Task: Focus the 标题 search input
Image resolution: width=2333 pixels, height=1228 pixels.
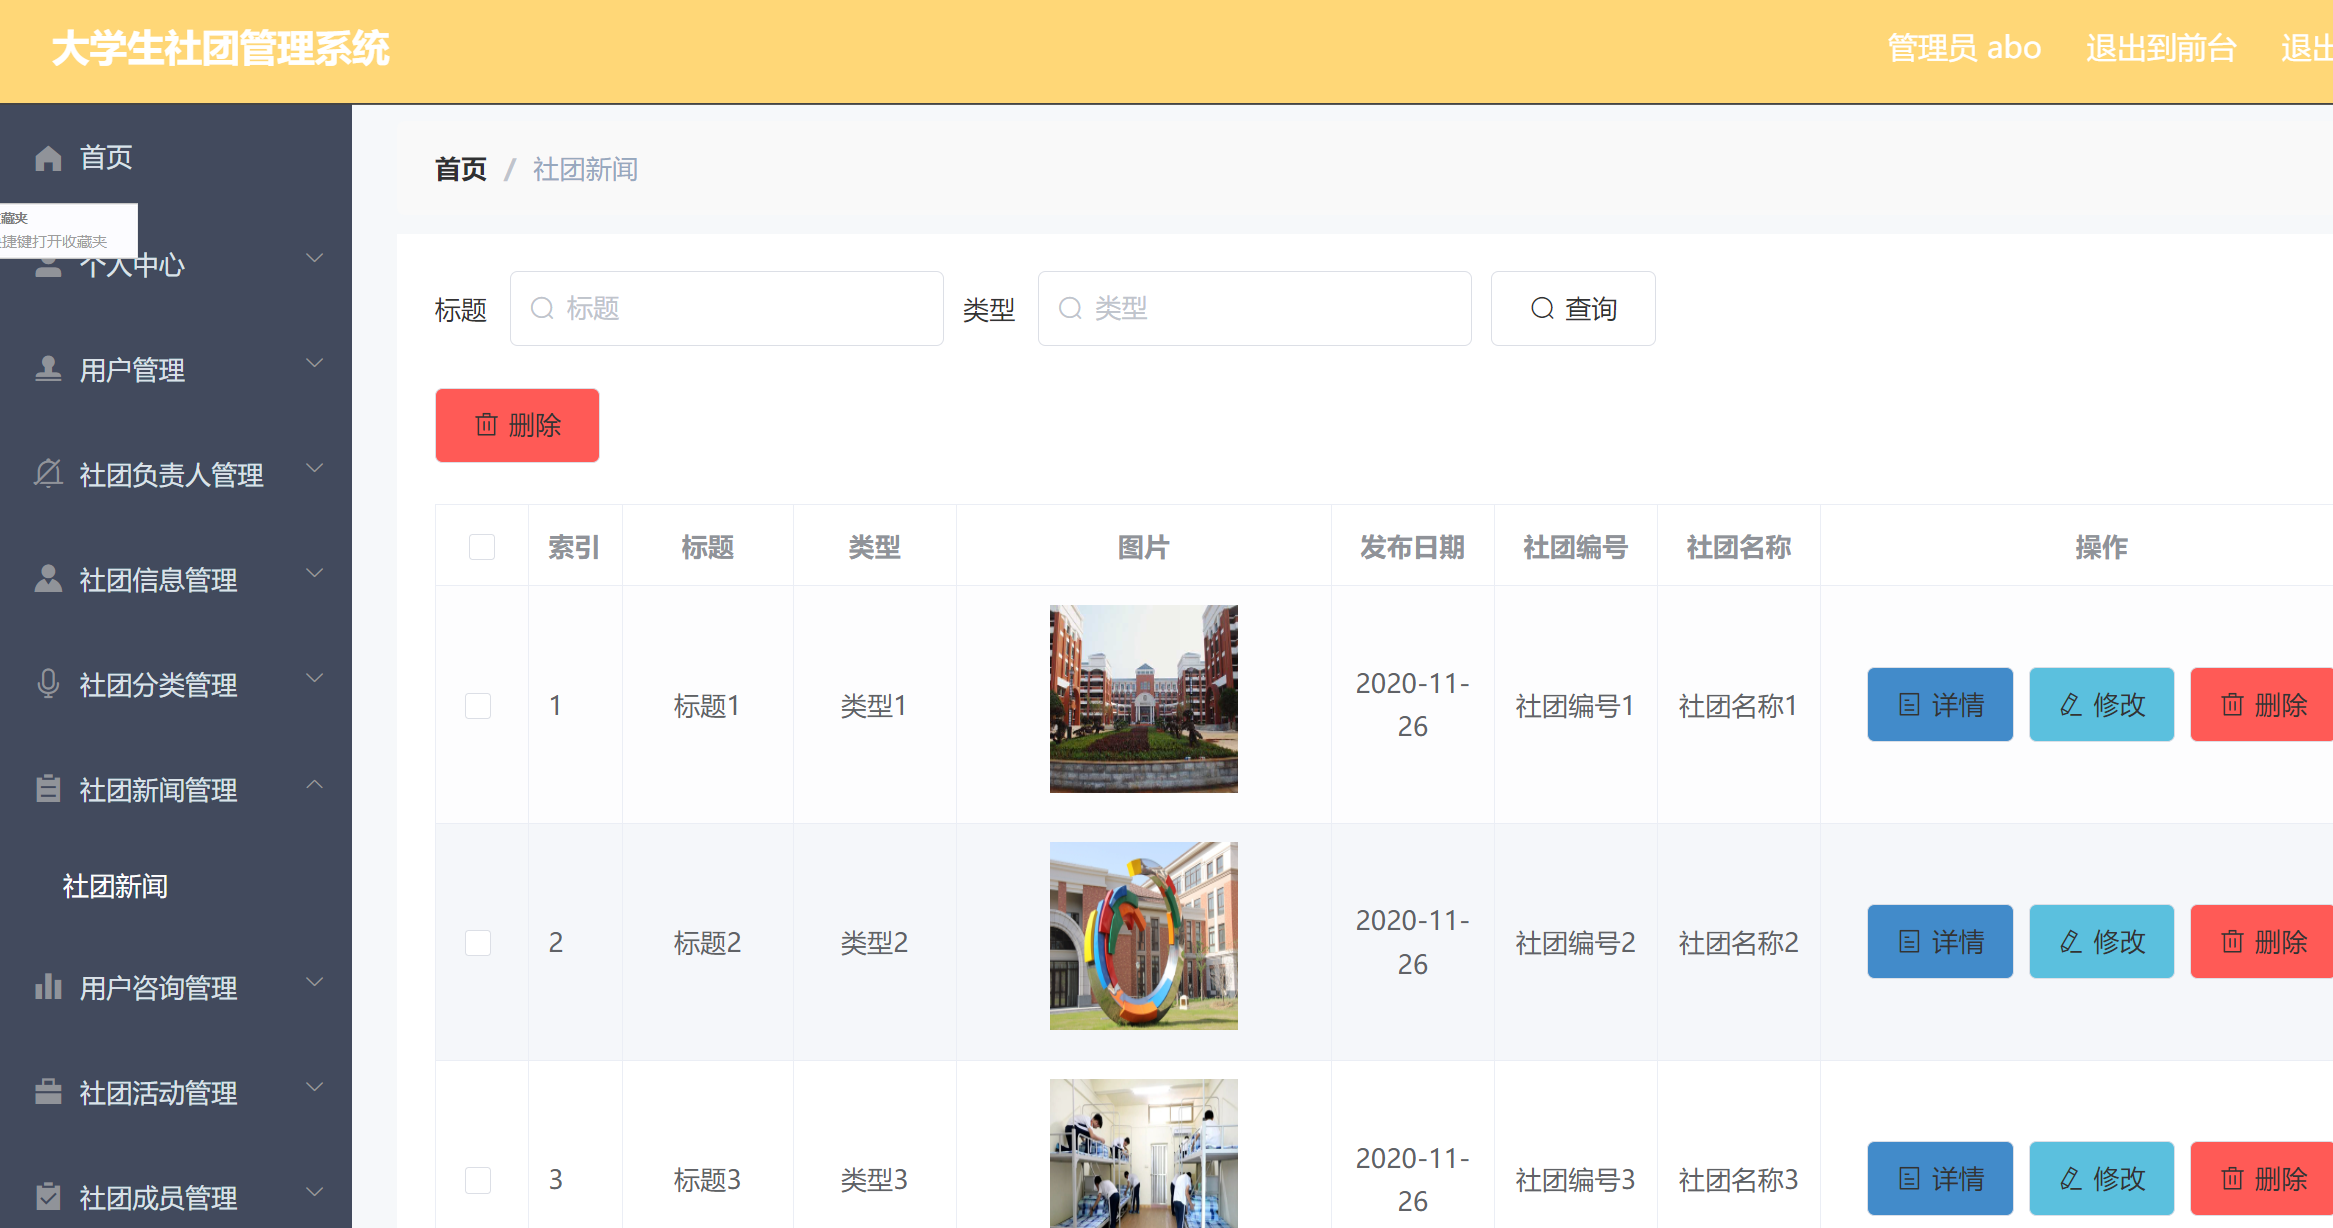Action: tap(727, 308)
